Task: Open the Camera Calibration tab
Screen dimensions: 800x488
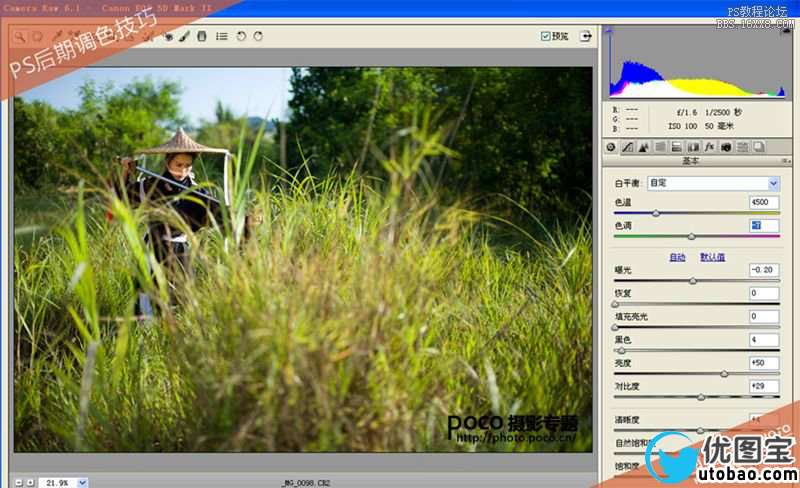Action: pos(726,146)
